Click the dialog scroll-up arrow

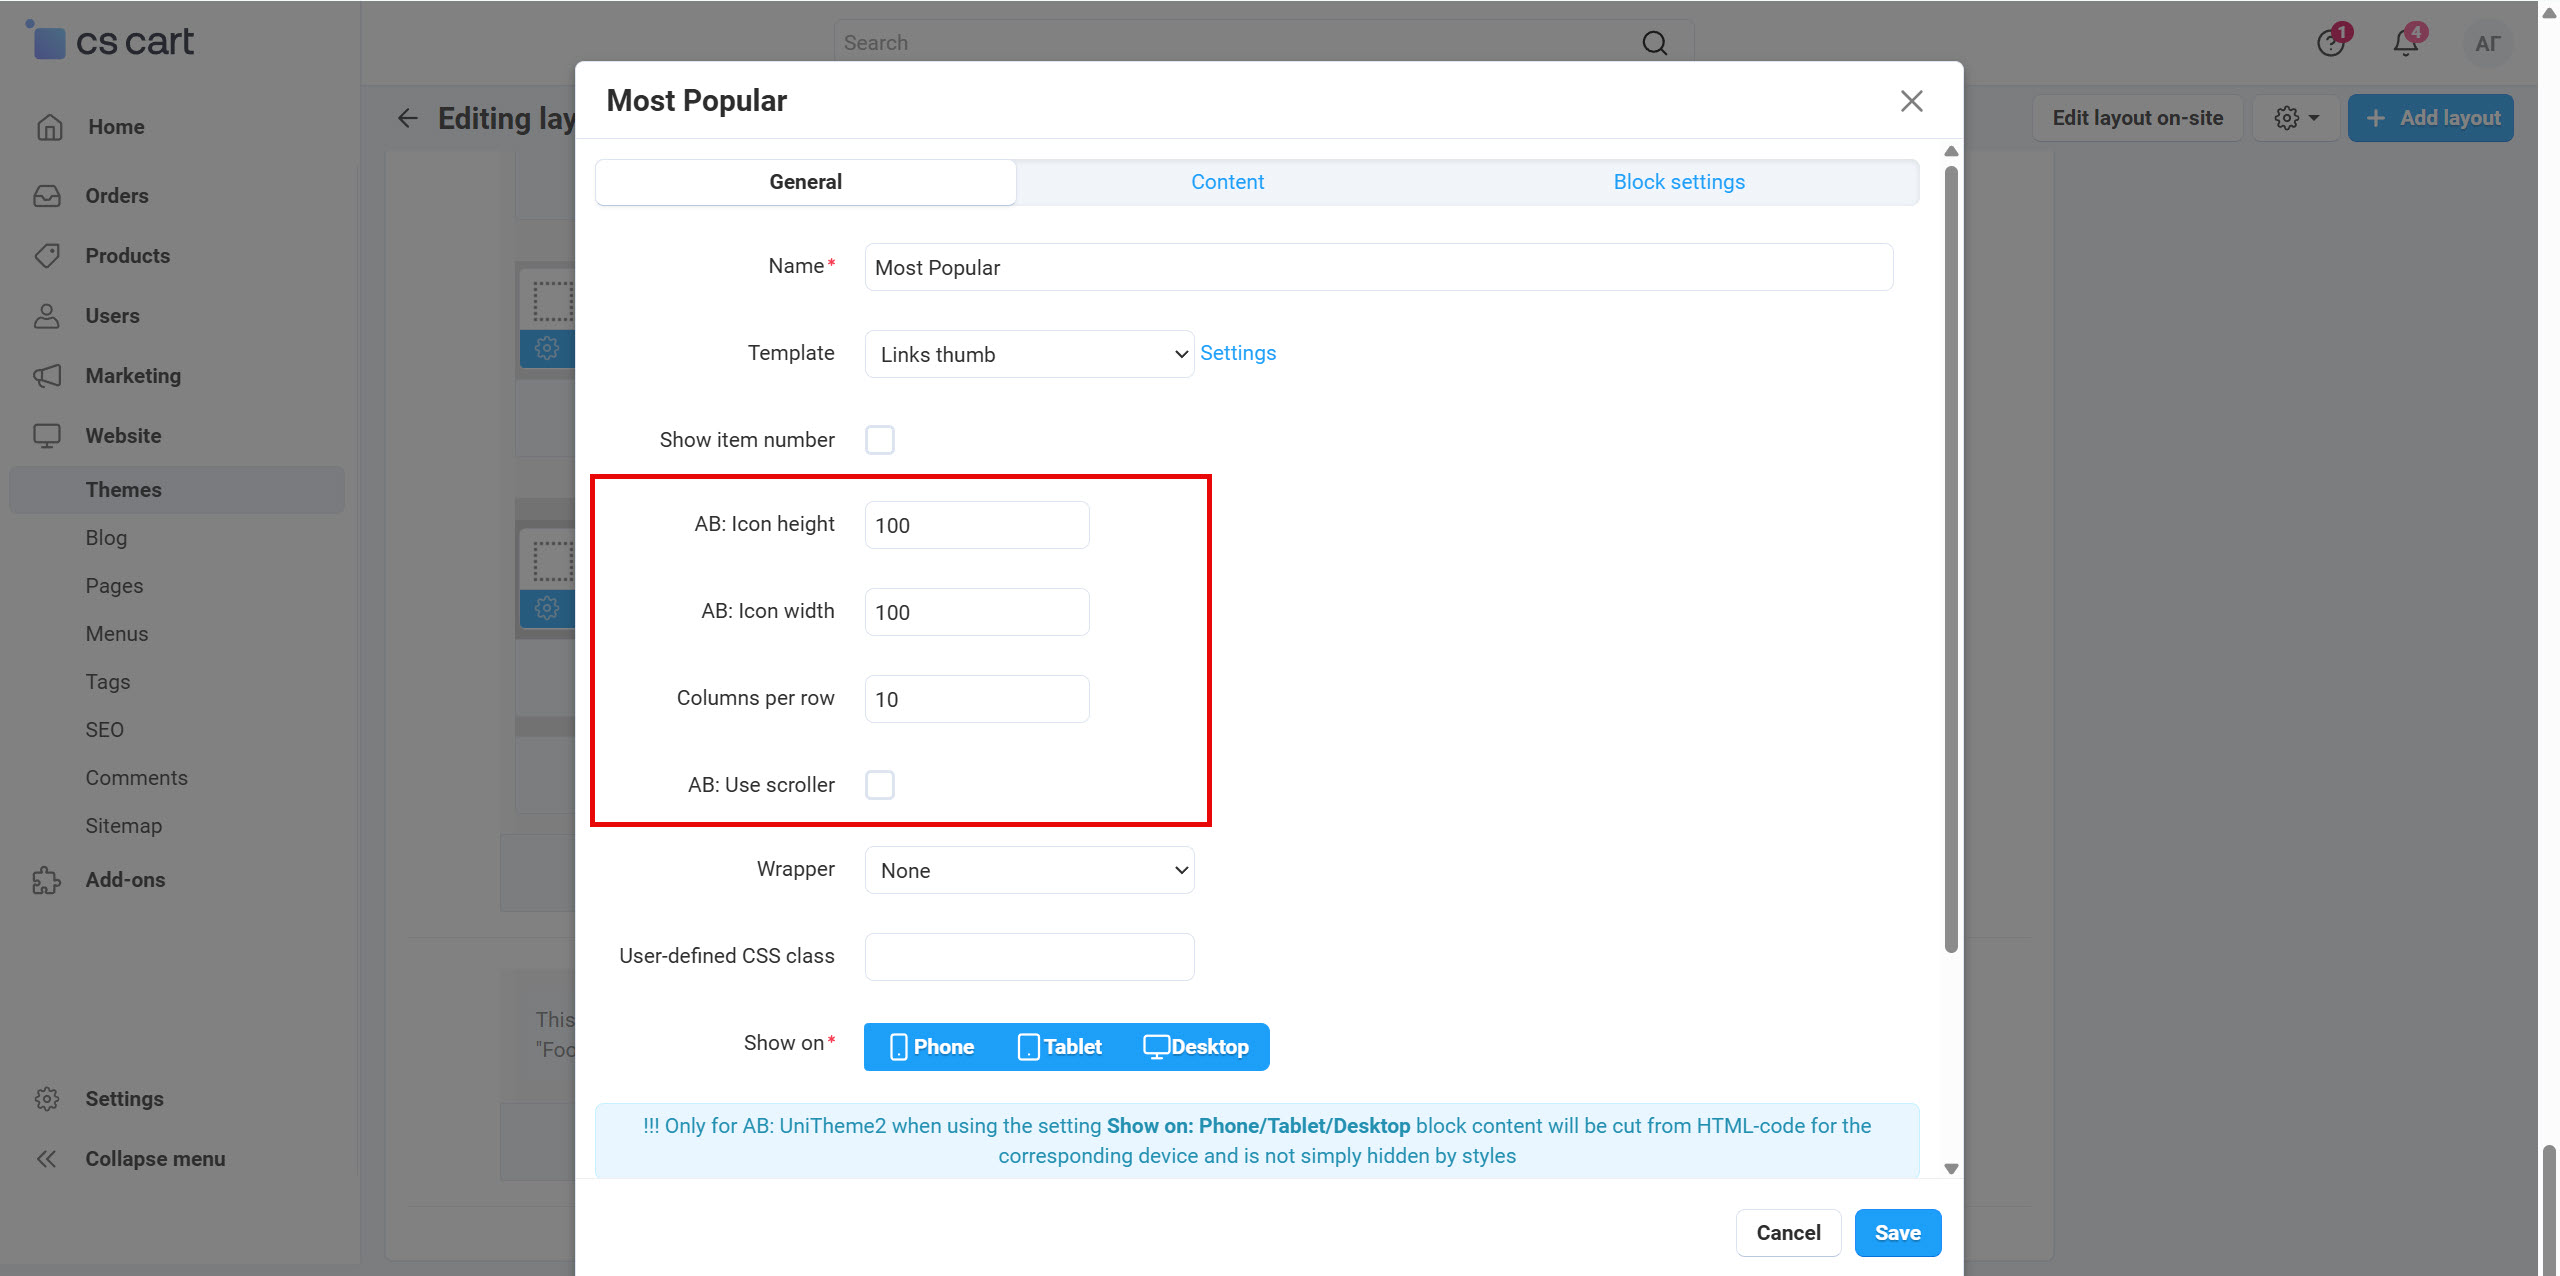tap(1950, 151)
